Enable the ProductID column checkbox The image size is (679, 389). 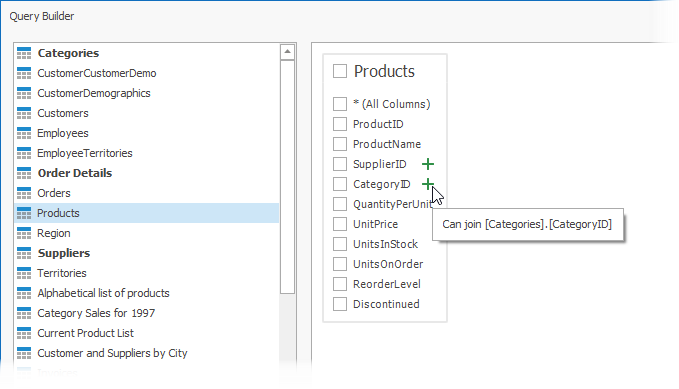tap(340, 124)
